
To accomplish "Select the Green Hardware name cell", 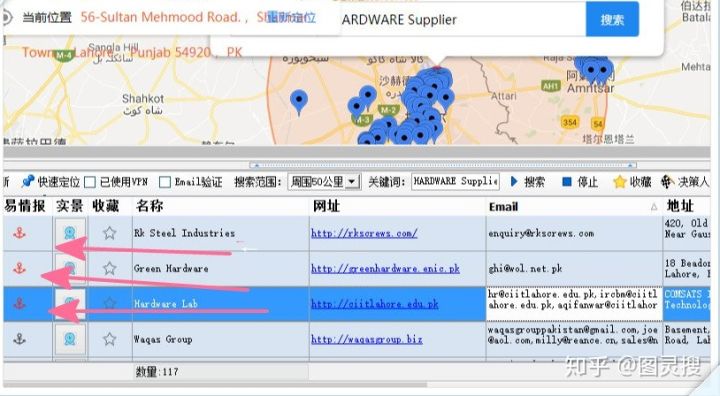I will tap(221, 269).
